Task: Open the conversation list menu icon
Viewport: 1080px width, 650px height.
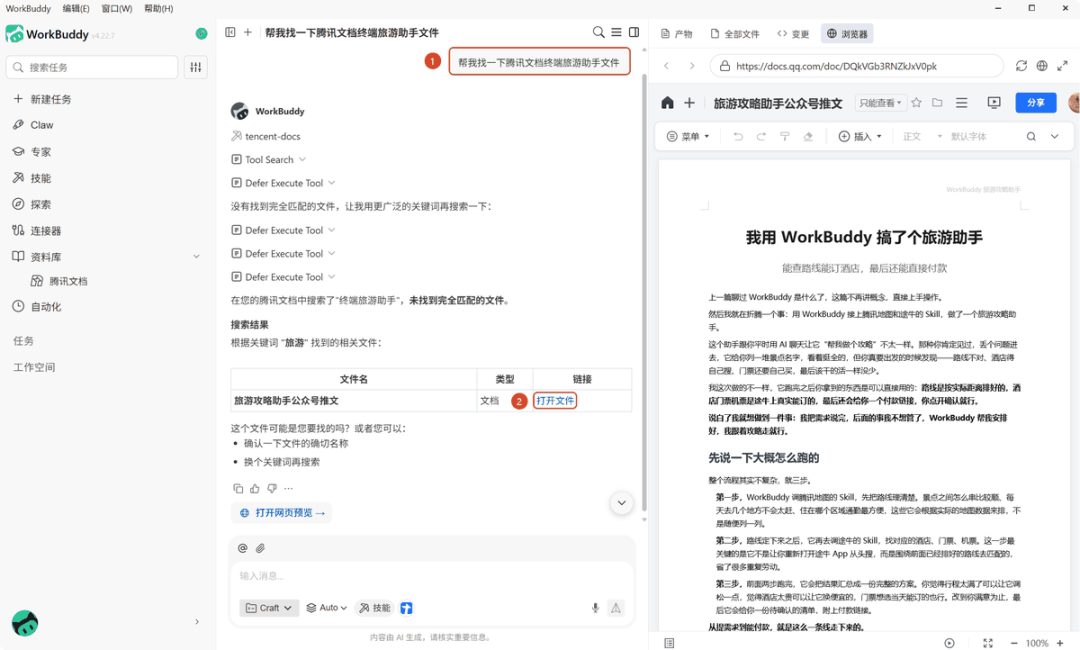Action: pyautogui.click(x=616, y=32)
